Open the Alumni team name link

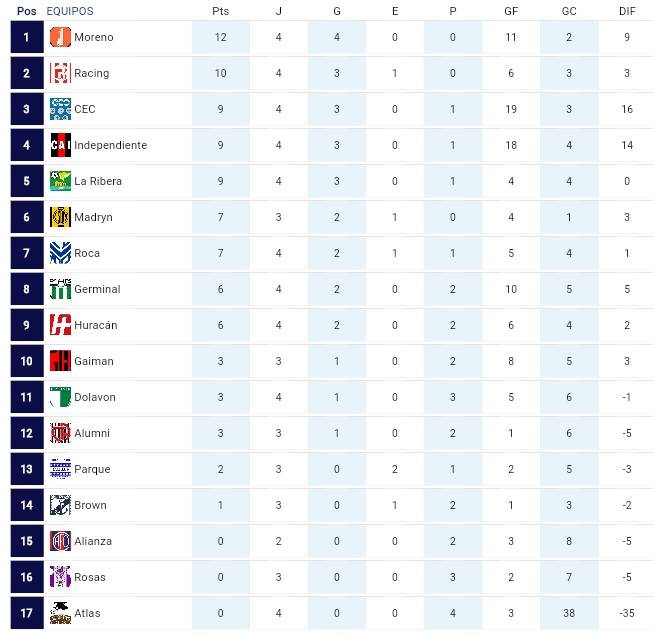(x=92, y=433)
